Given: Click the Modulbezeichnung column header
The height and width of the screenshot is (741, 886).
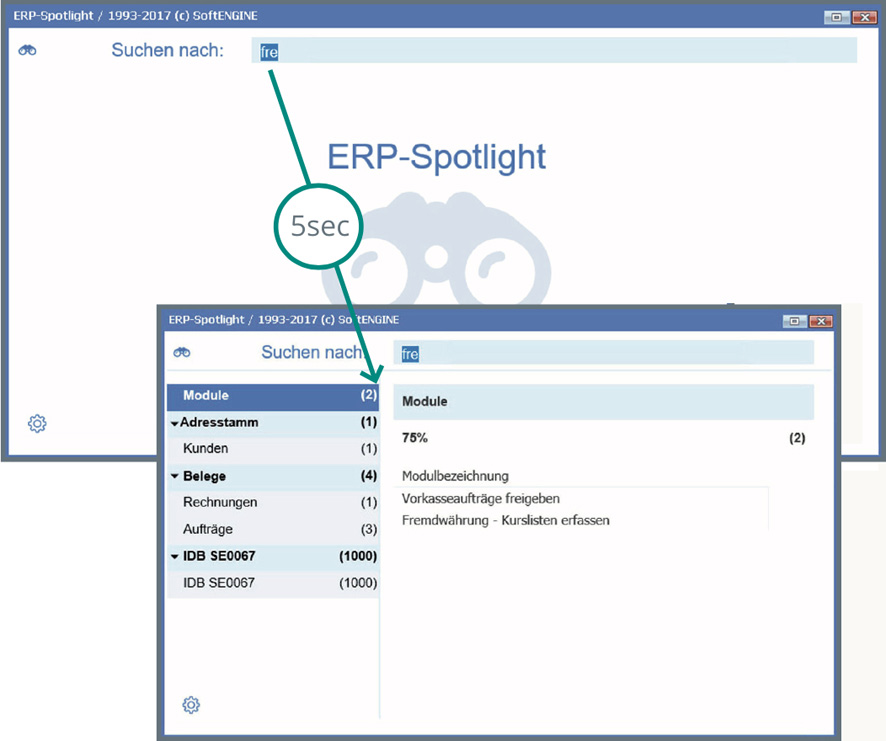Looking at the screenshot, I should [x=455, y=476].
